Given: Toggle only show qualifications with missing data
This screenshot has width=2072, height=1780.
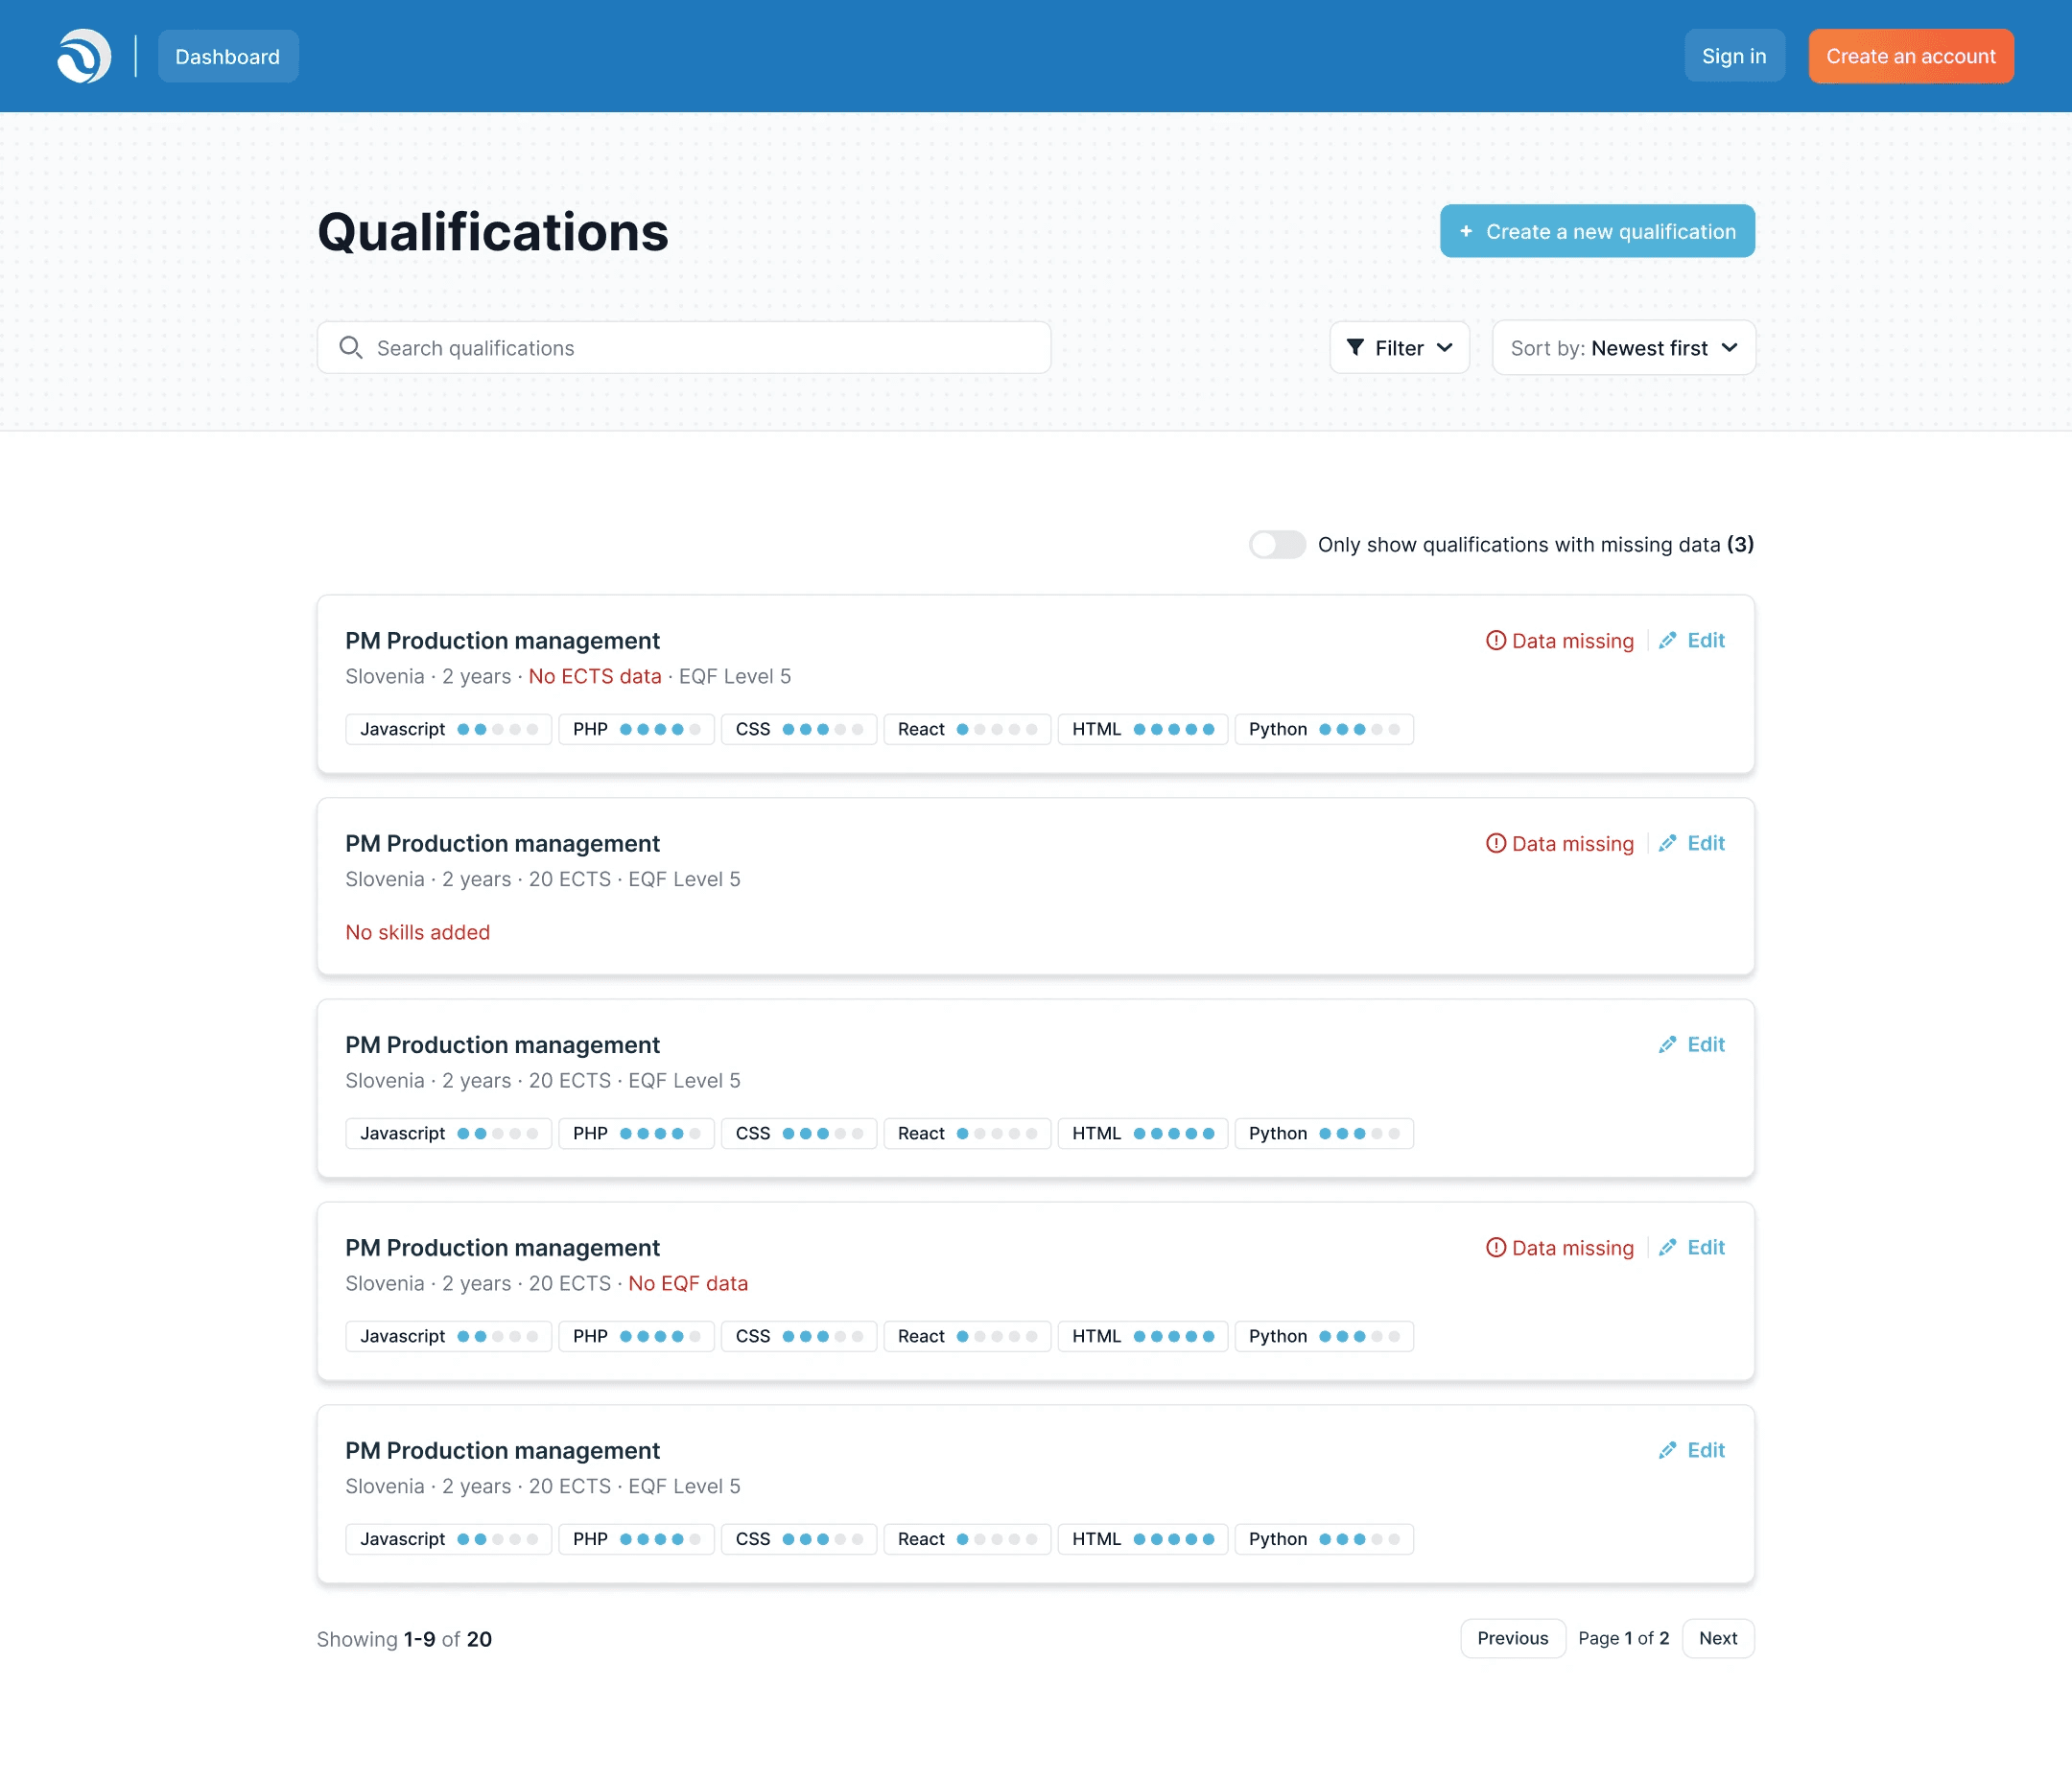Looking at the screenshot, I should tap(1277, 545).
